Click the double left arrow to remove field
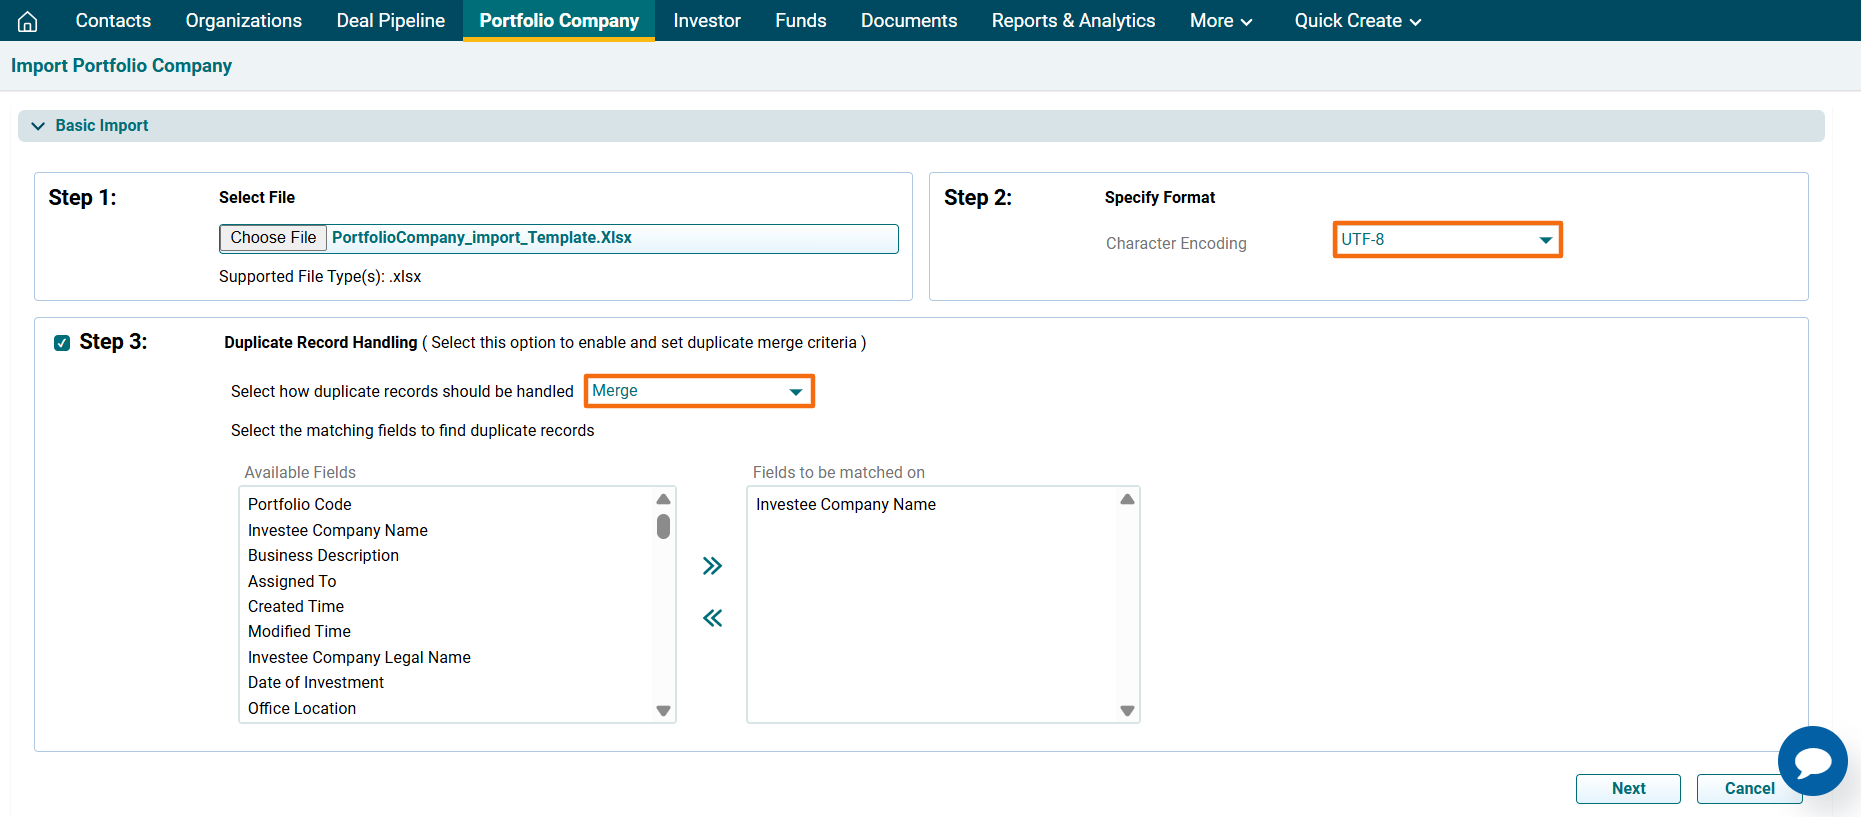Screen dimensions: 1861x817 coord(712,618)
